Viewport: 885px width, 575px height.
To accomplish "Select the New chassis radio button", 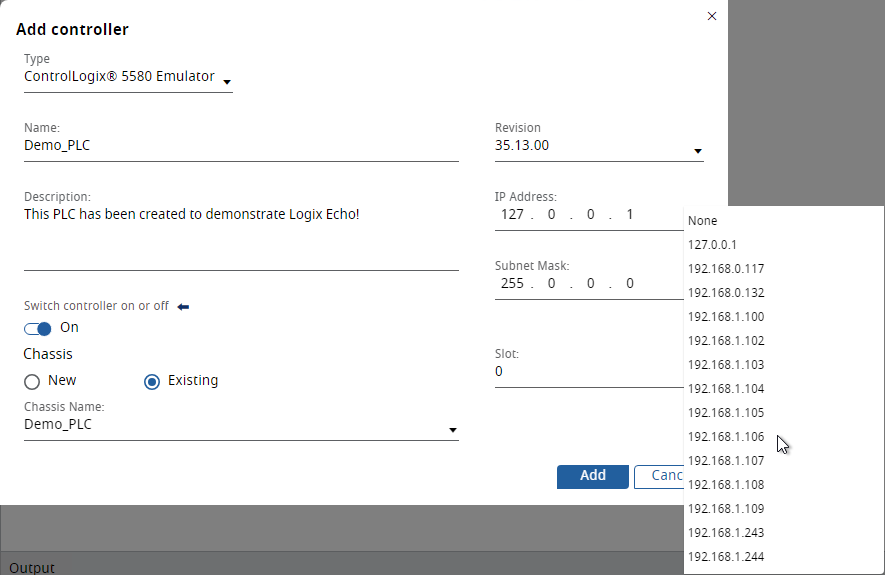I will (32, 382).
